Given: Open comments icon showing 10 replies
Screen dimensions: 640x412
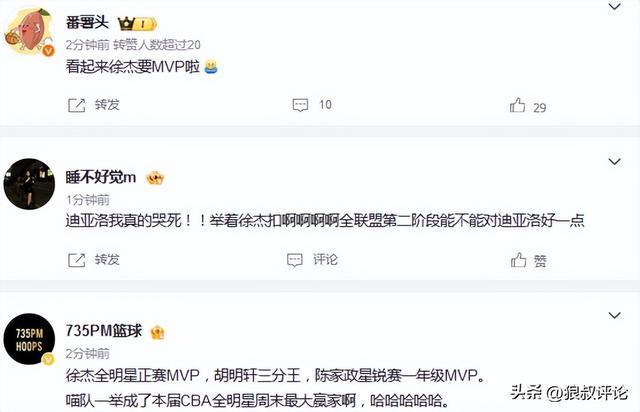Looking at the screenshot, I should [300, 105].
